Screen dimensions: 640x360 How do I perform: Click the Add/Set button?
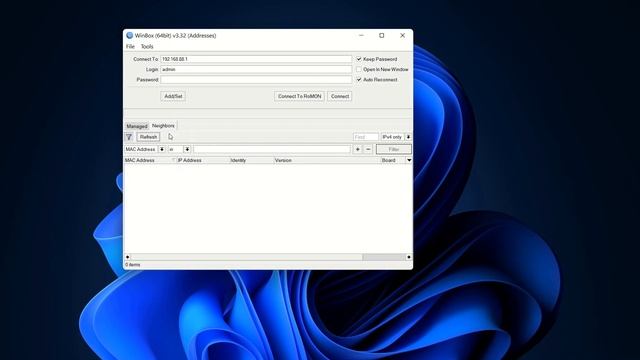pyautogui.click(x=173, y=96)
